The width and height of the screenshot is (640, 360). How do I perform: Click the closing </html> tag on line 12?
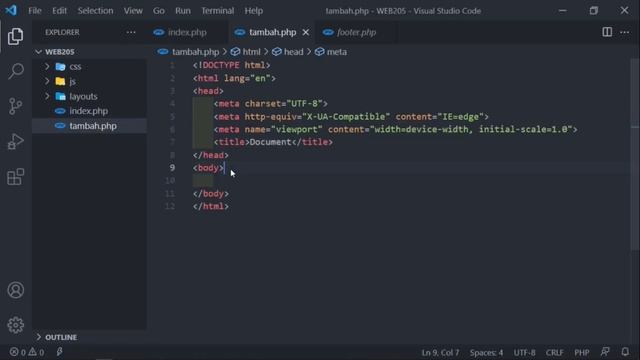[x=211, y=207]
